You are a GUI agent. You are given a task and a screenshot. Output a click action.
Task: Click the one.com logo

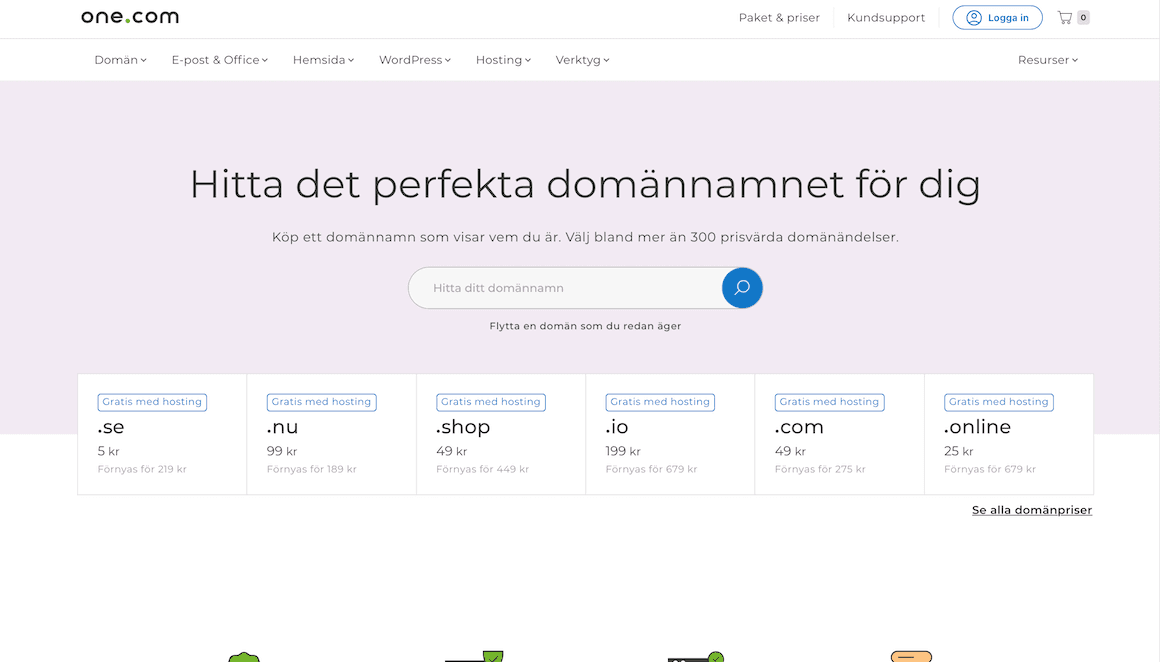tap(130, 16)
